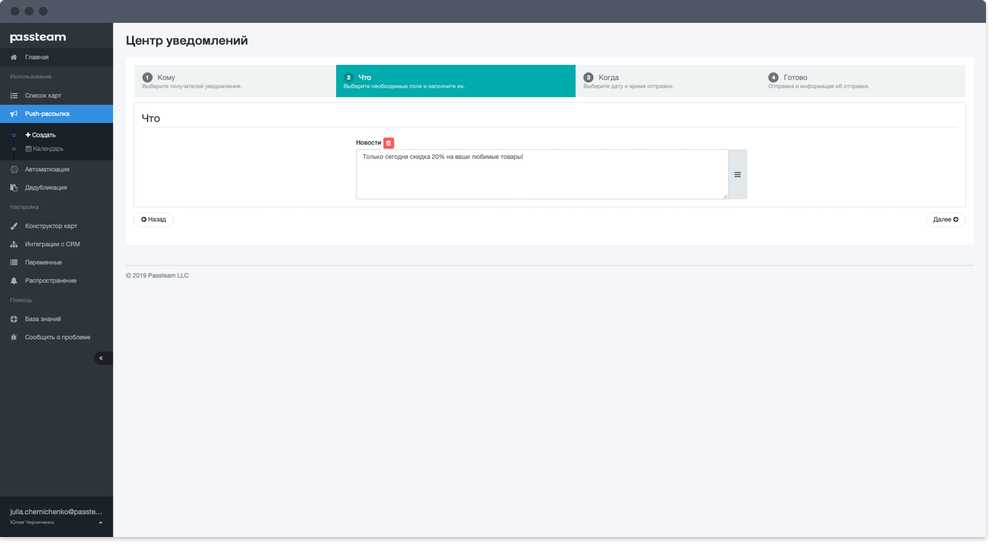Click the passteam logo
Screen dimensions: 993x544
point(37,37)
